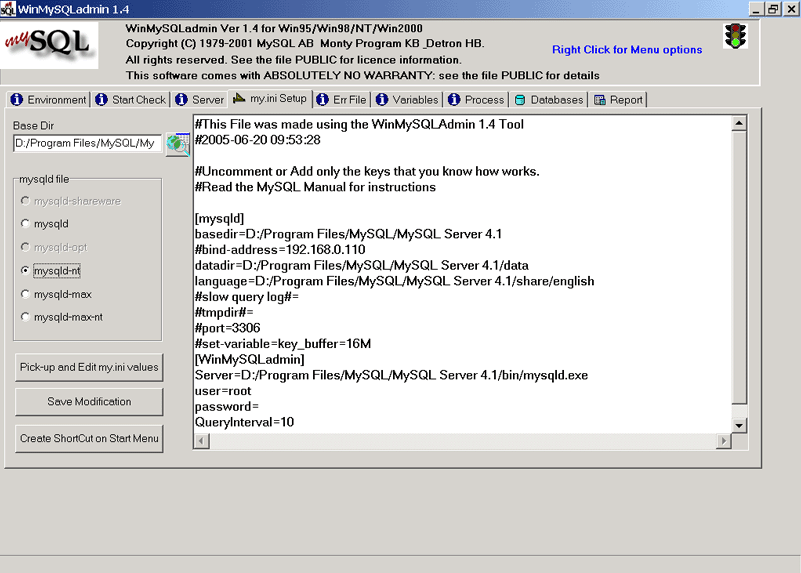Click the '#slow query log#=' line
This screenshot has height=573, width=801.
pyautogui.click(x=247, y=297)
